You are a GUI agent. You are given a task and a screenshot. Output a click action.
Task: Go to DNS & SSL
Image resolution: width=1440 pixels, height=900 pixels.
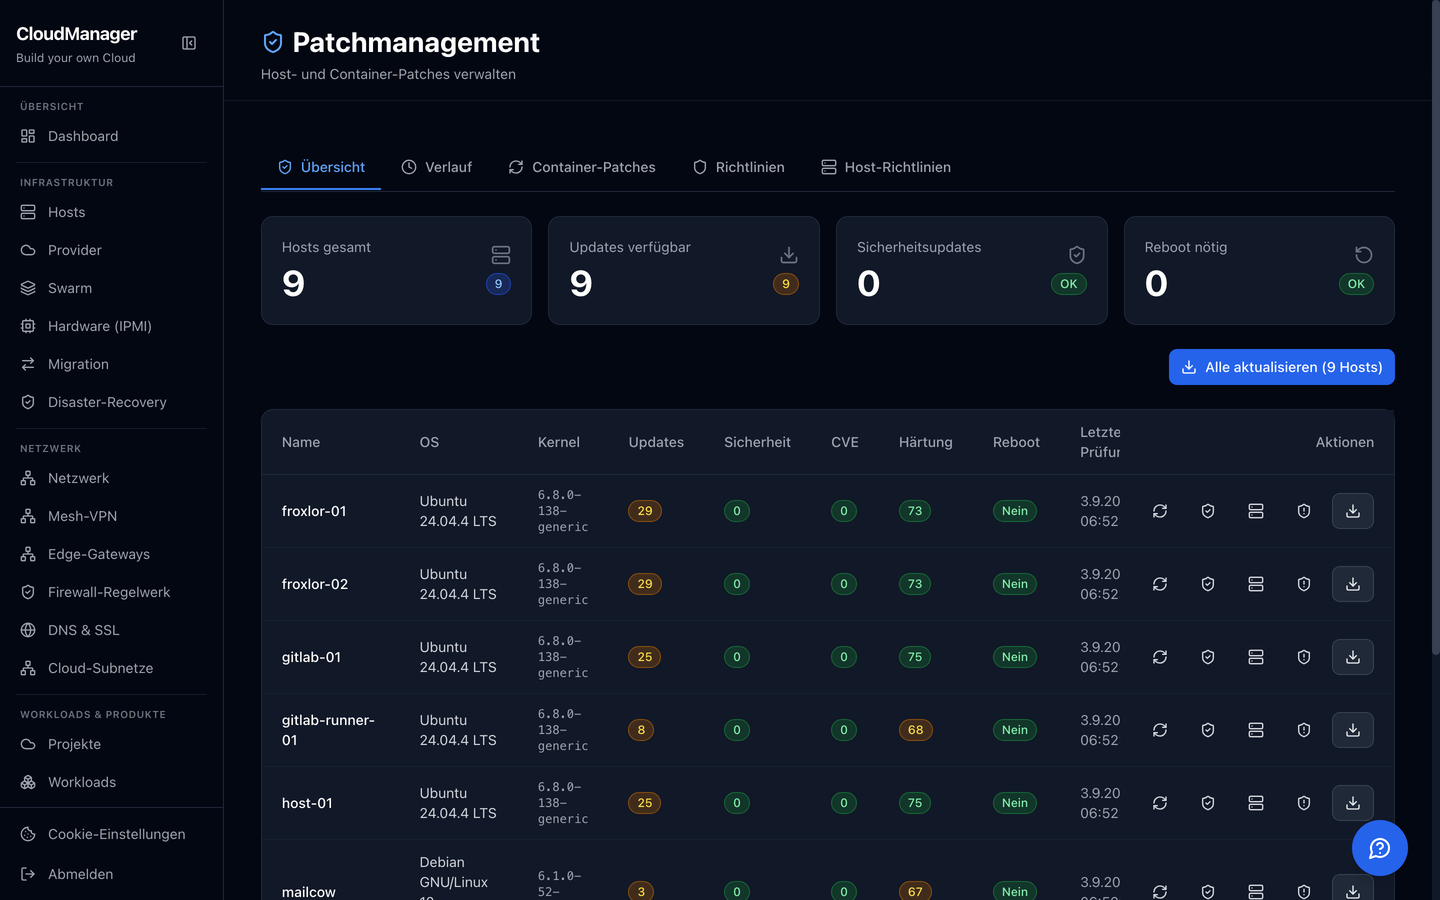point(112,630)
